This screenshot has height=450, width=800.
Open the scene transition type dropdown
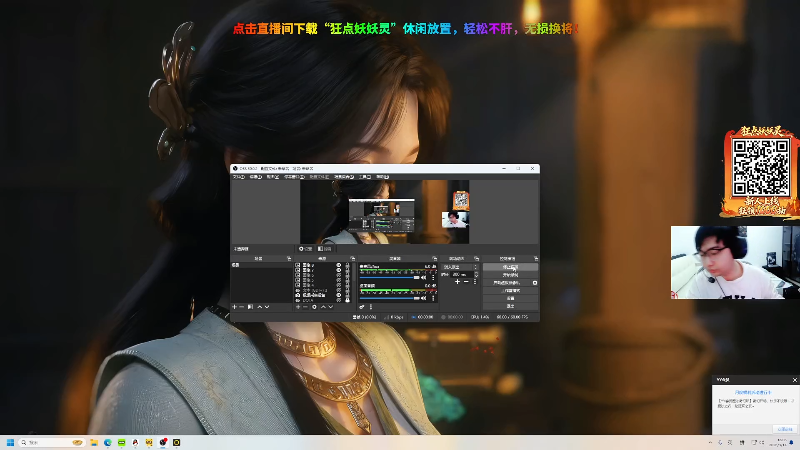[x=460, y=267]
